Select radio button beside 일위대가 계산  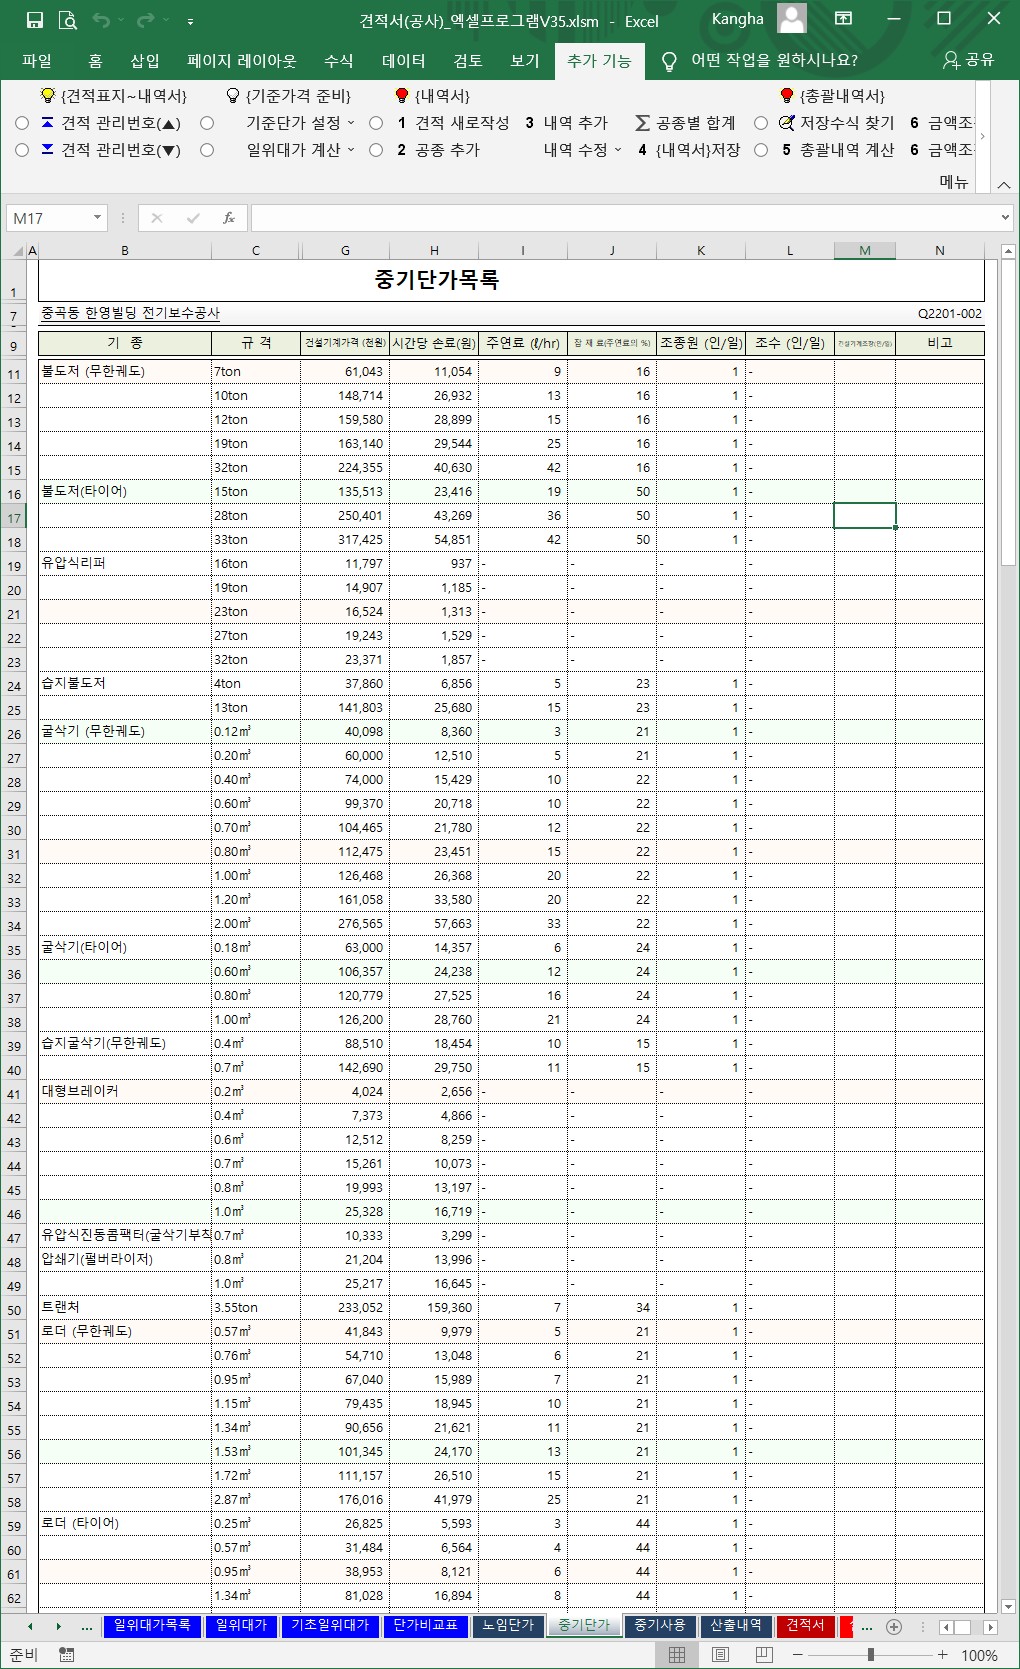(207, 150)
